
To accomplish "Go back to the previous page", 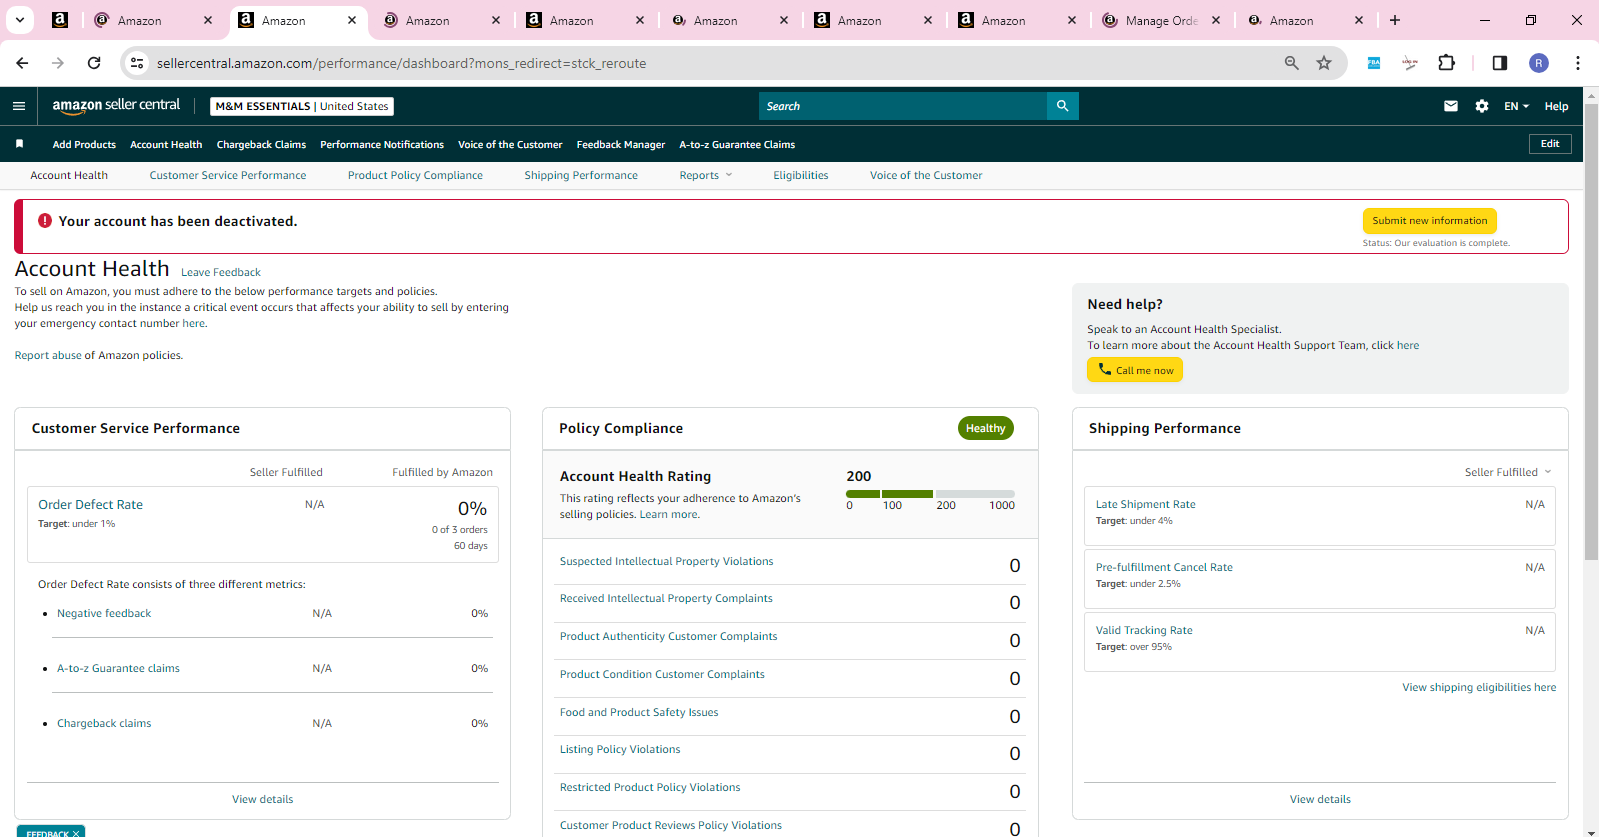I will tap(22, 63).
